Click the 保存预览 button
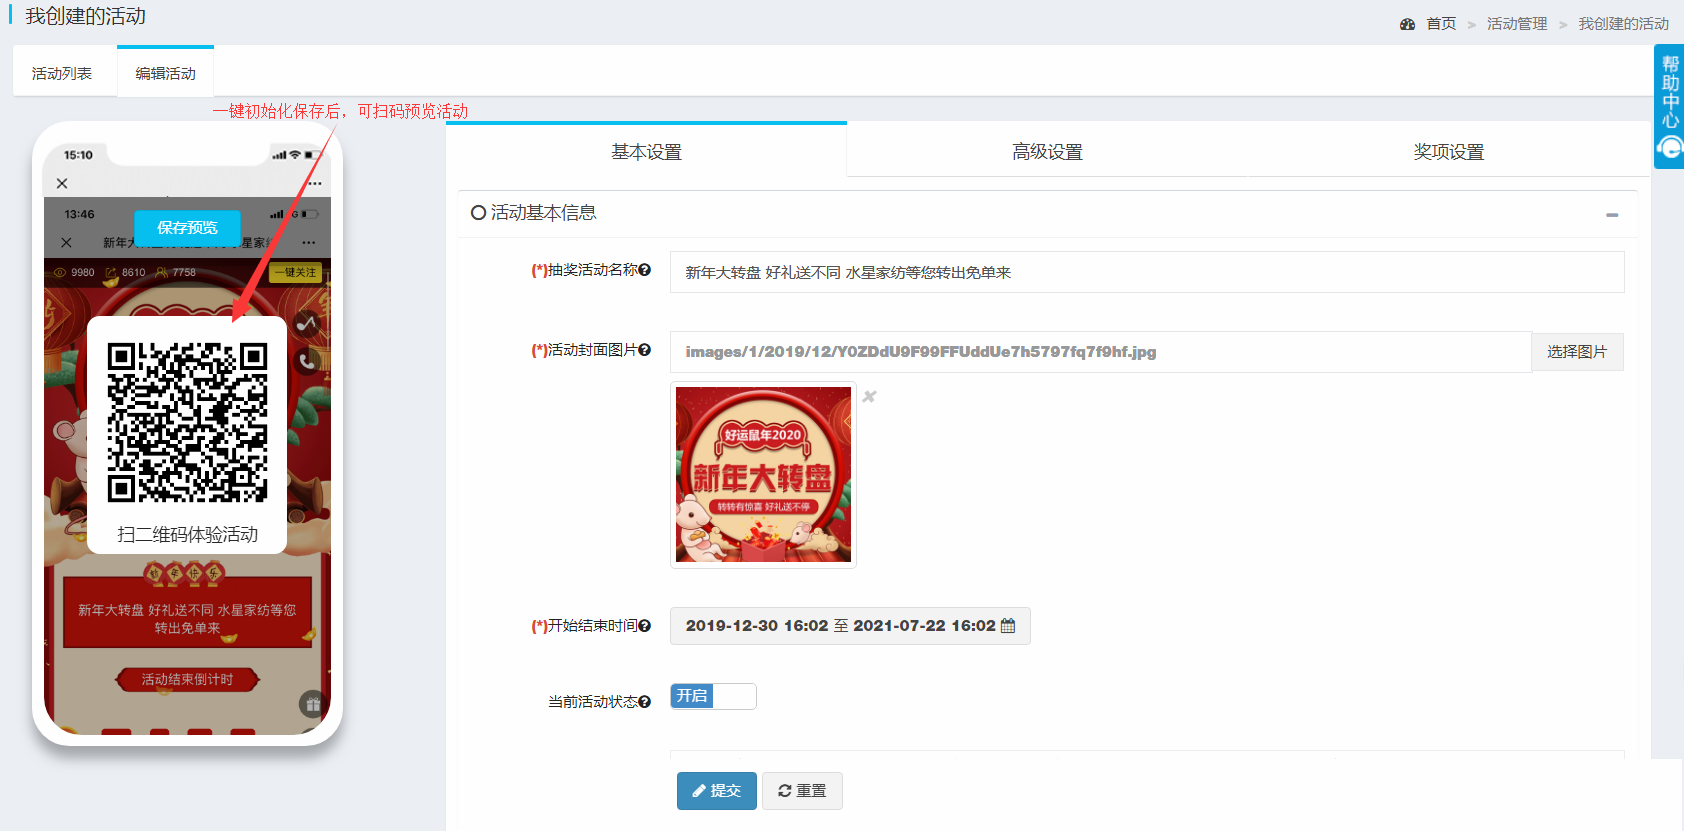Image resolution: width=1684 pixels, height=831 pixels. click(x=188, y=228)
